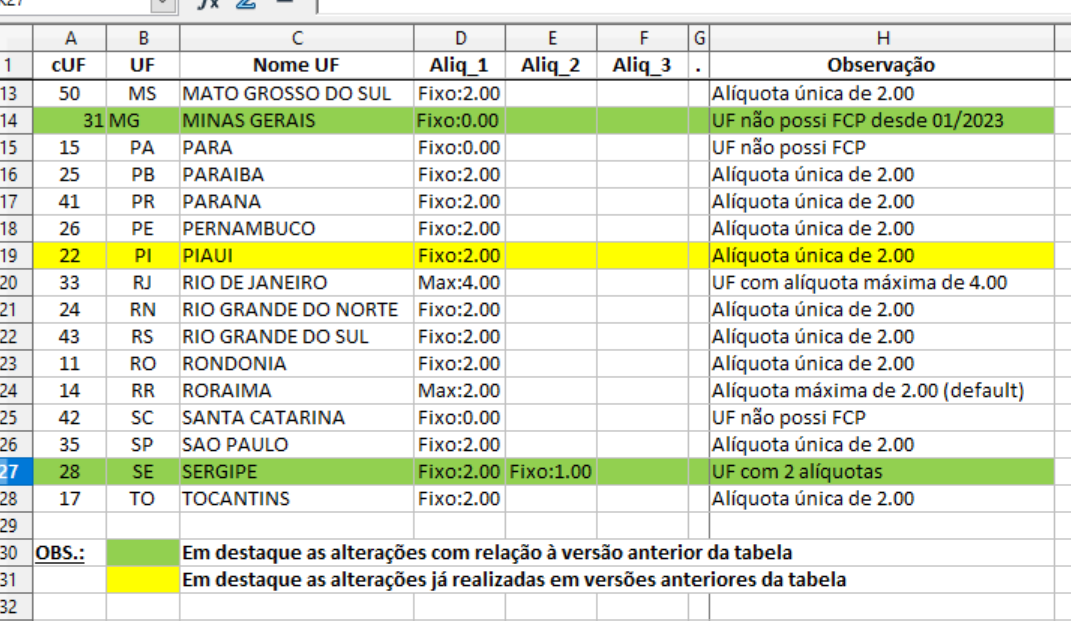Click the green legend swatch cell
Viewport: 1071px width, 621px height.
pos(142,552)
